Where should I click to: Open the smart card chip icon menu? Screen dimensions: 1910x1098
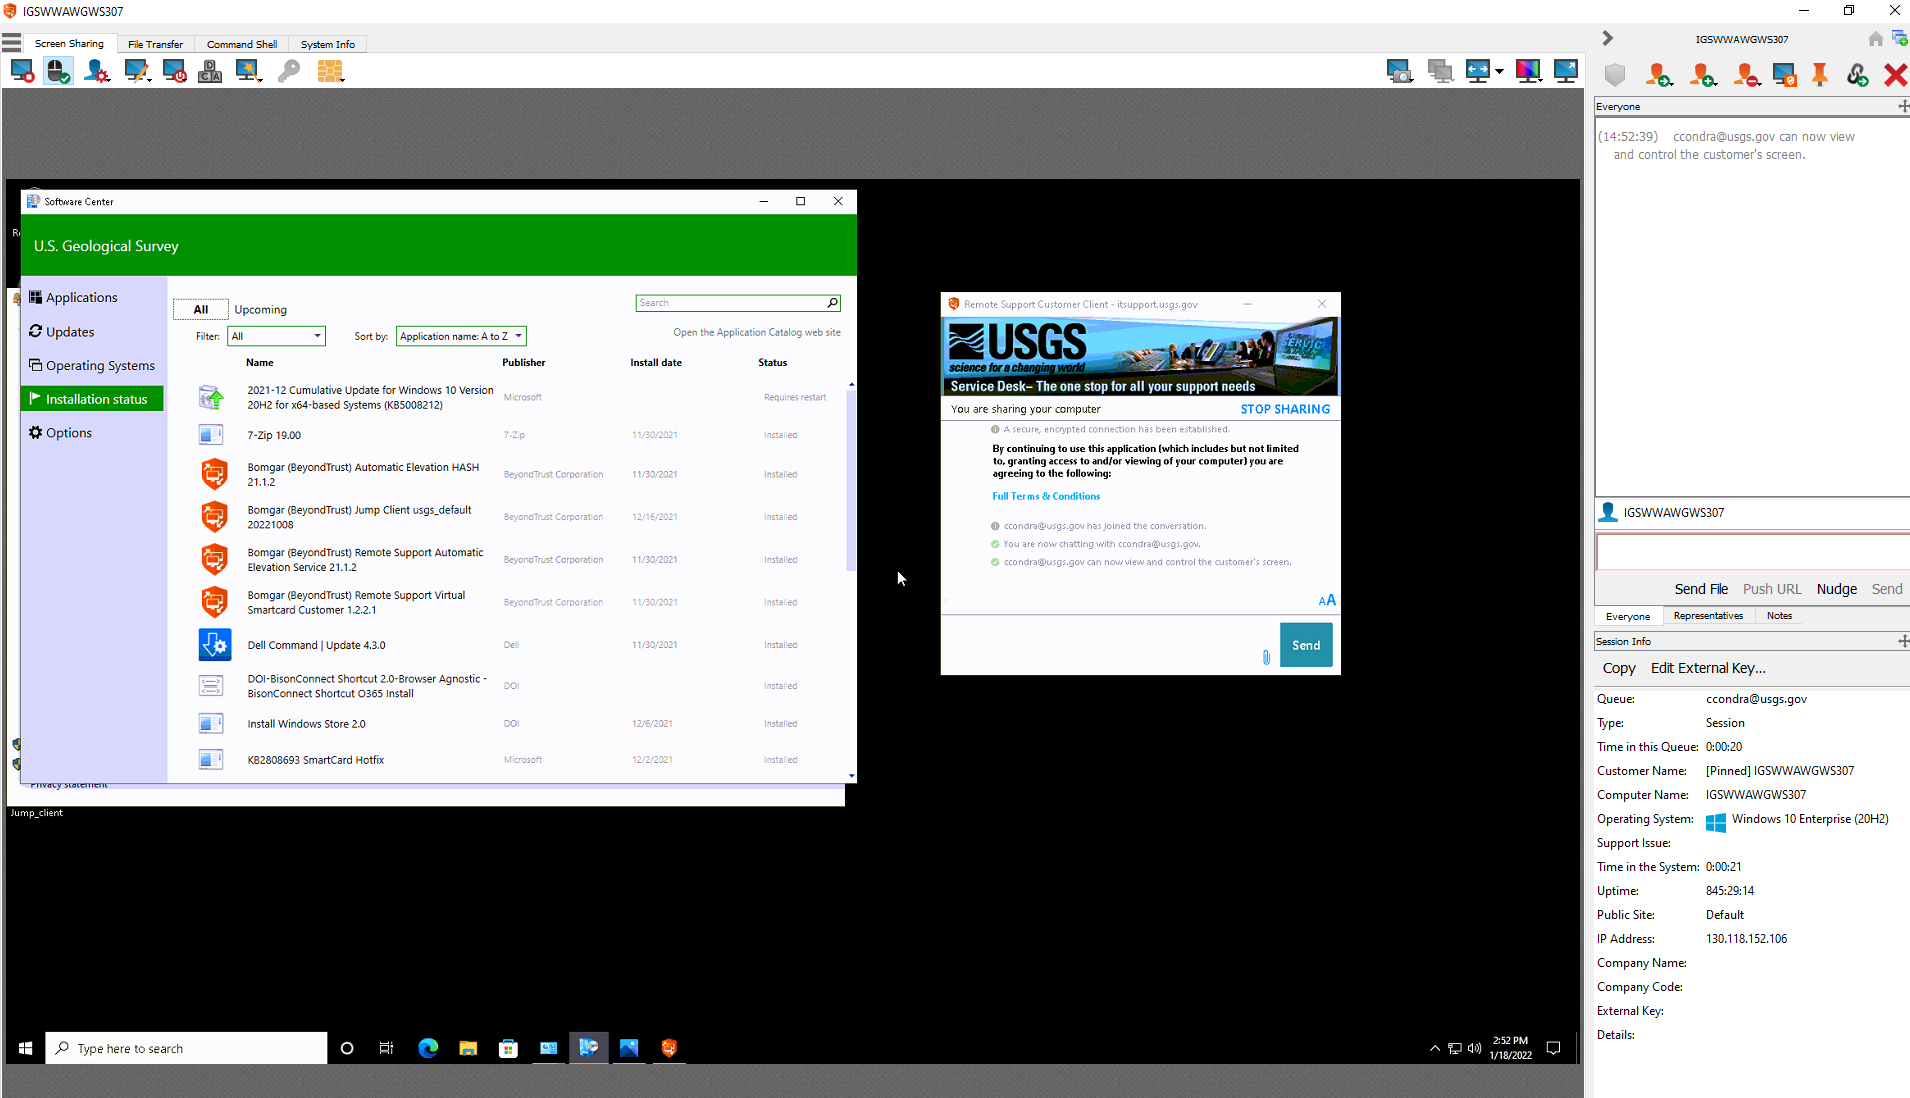330,71
